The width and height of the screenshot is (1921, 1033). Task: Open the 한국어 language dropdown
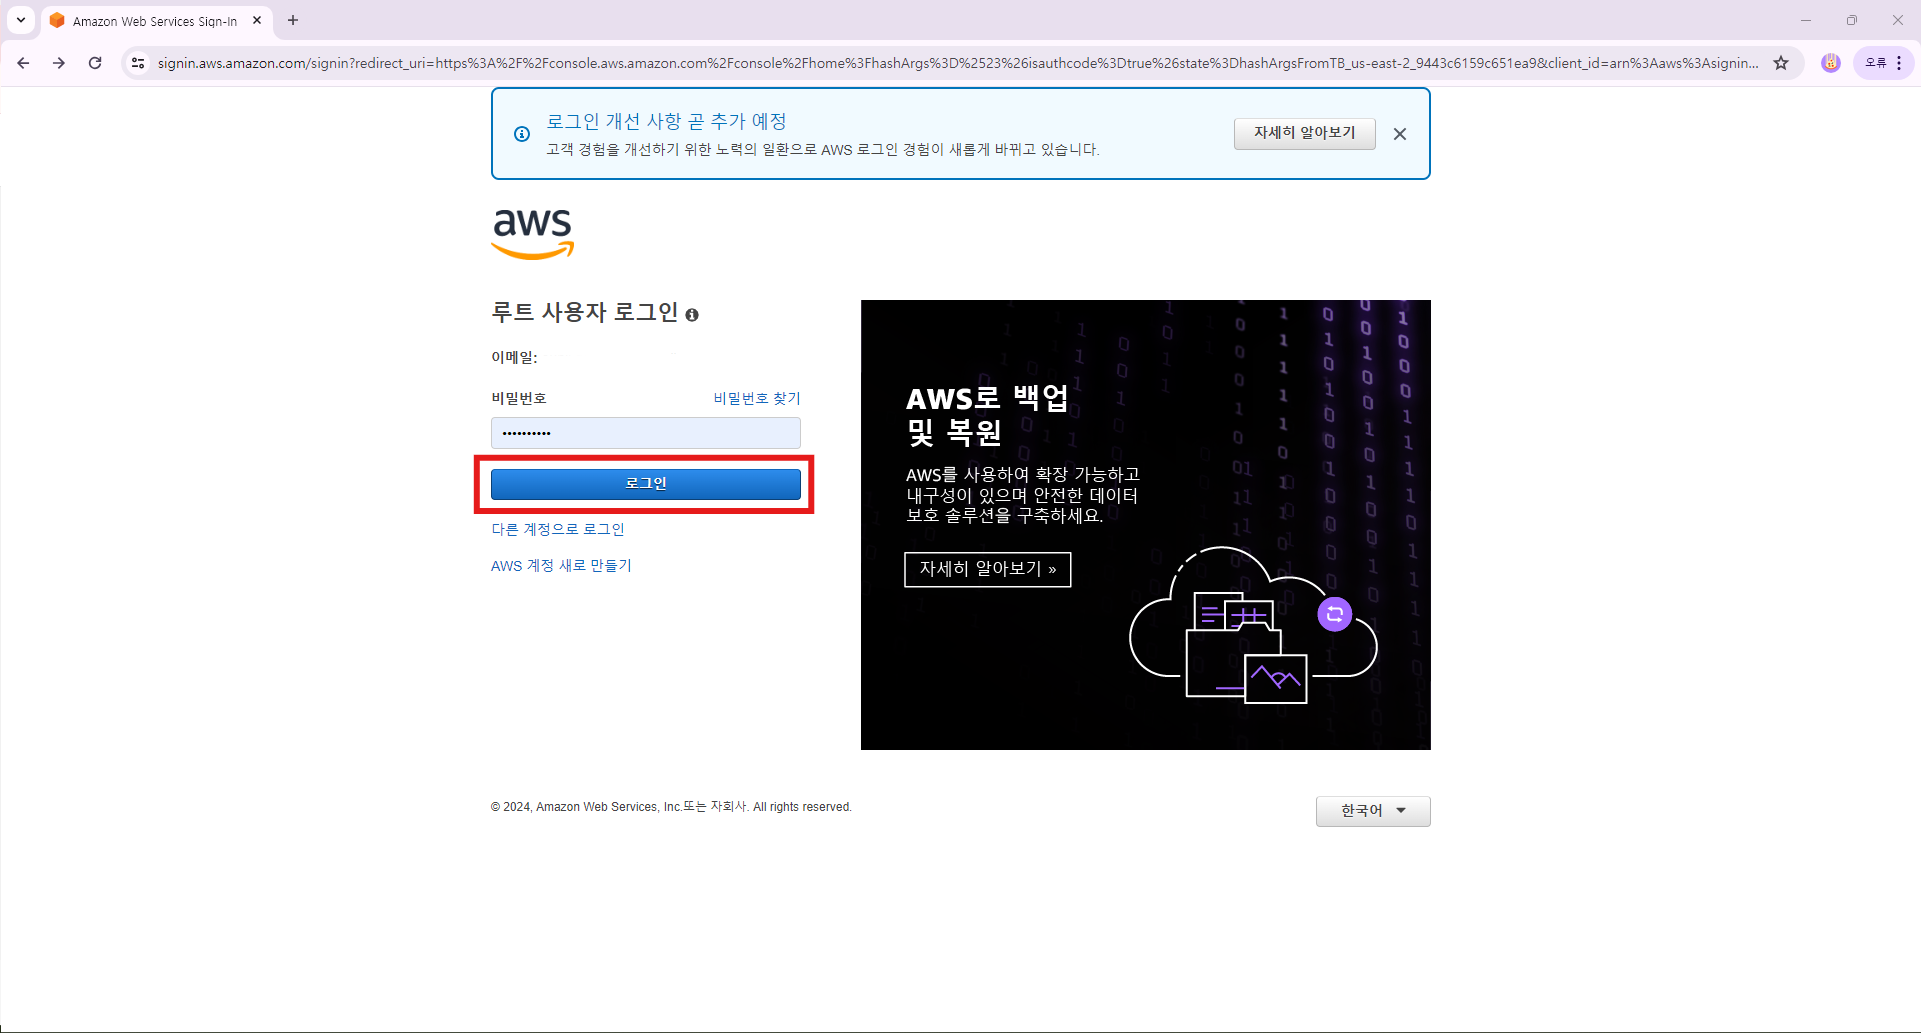tap(1373, 811)
